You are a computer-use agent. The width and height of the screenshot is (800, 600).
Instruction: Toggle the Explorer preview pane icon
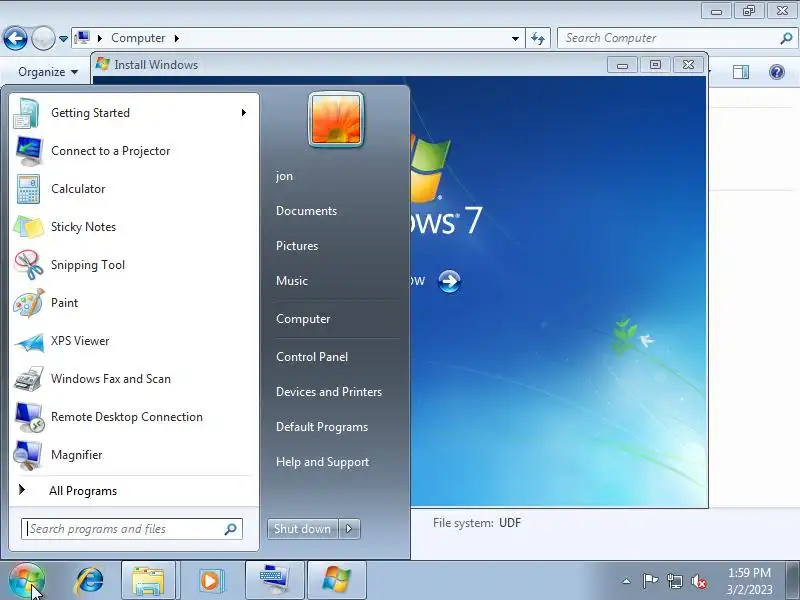[x=741, y=72]
